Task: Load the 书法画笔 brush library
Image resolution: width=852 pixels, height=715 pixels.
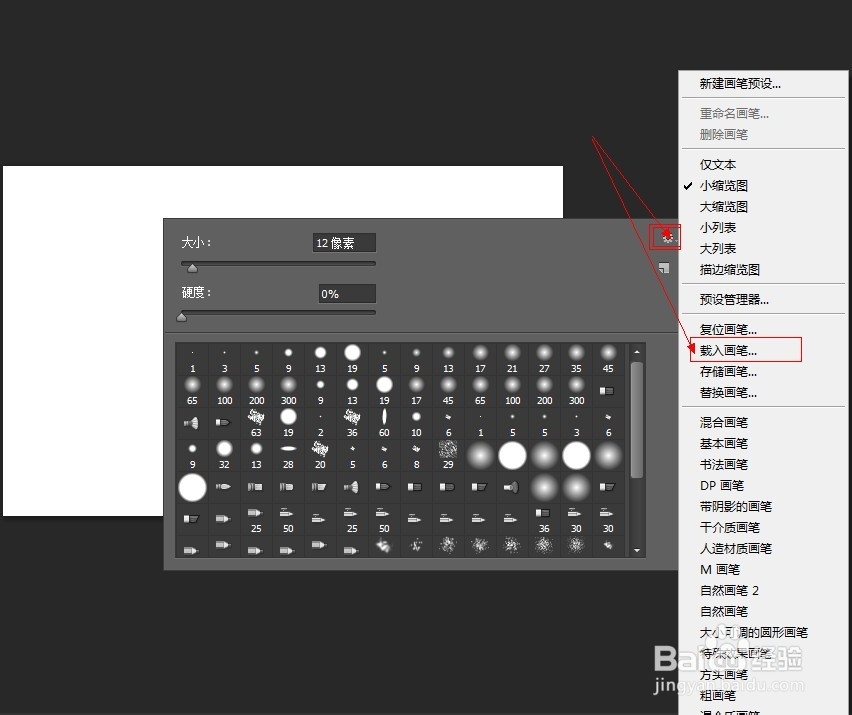Action: [x=724, y=464]
